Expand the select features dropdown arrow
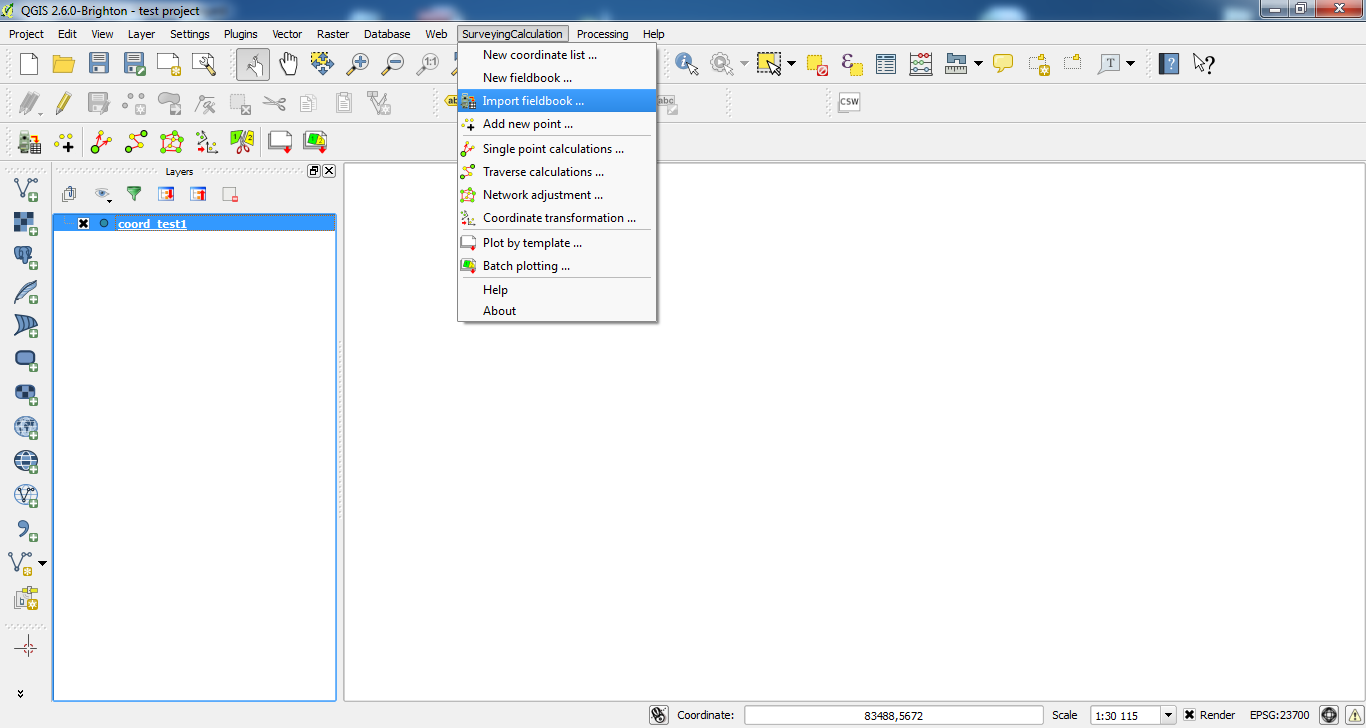The width and height of the screenshot is (1366, 728). 791,64
